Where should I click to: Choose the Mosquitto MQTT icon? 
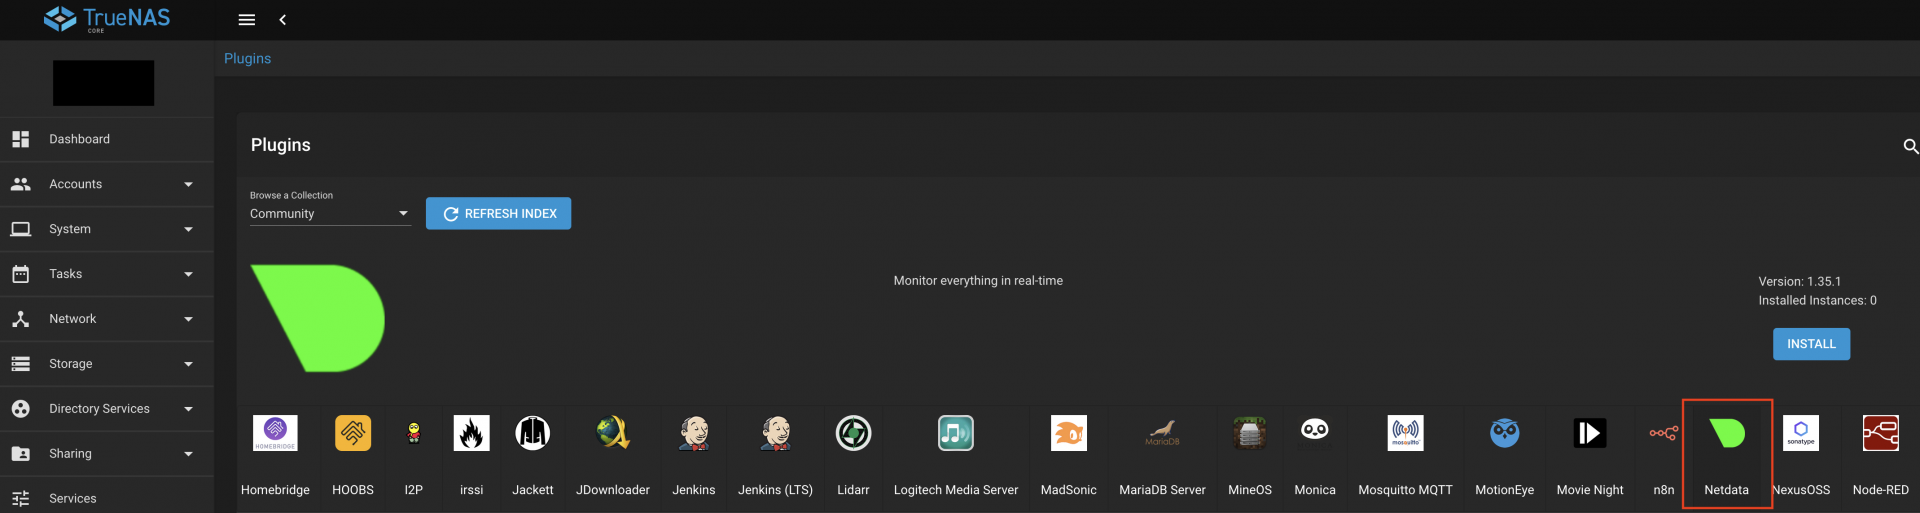point(1405,433)
